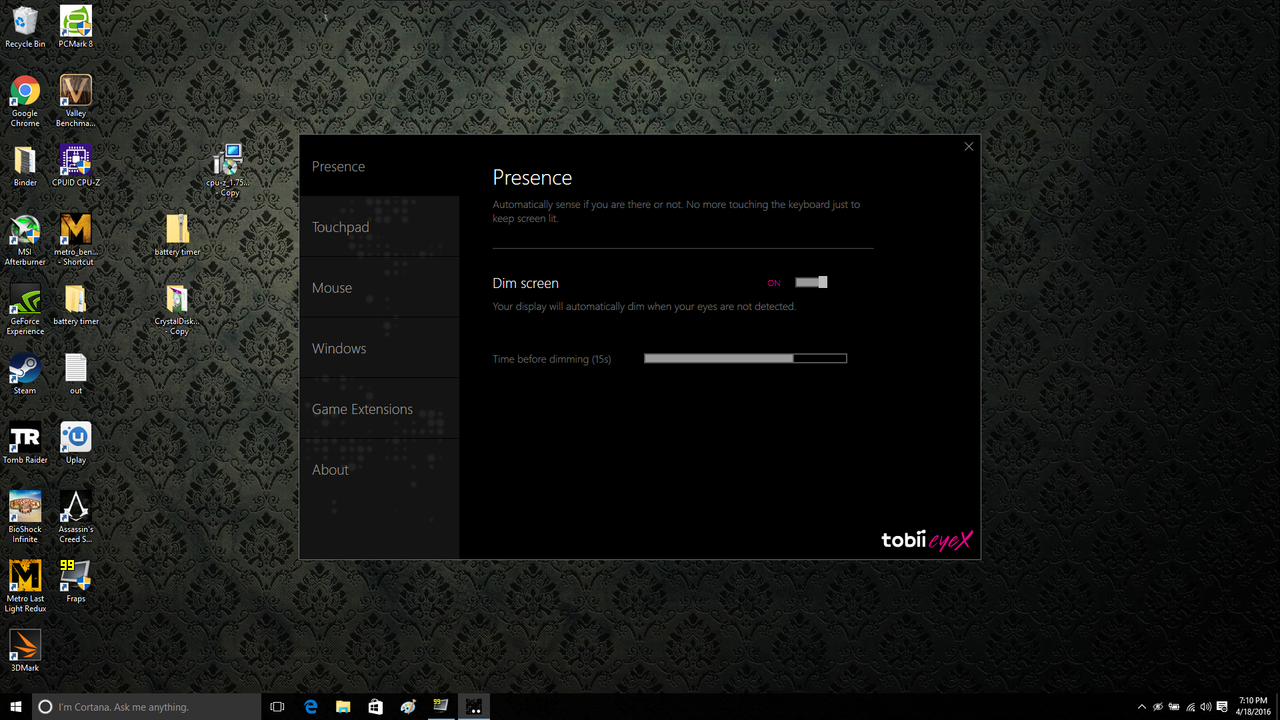Select the Windows tab in sidebar

point(380,348)
